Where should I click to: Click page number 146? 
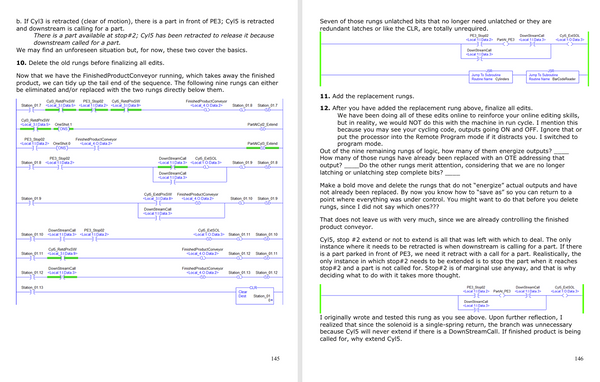[x=579, y=359]
